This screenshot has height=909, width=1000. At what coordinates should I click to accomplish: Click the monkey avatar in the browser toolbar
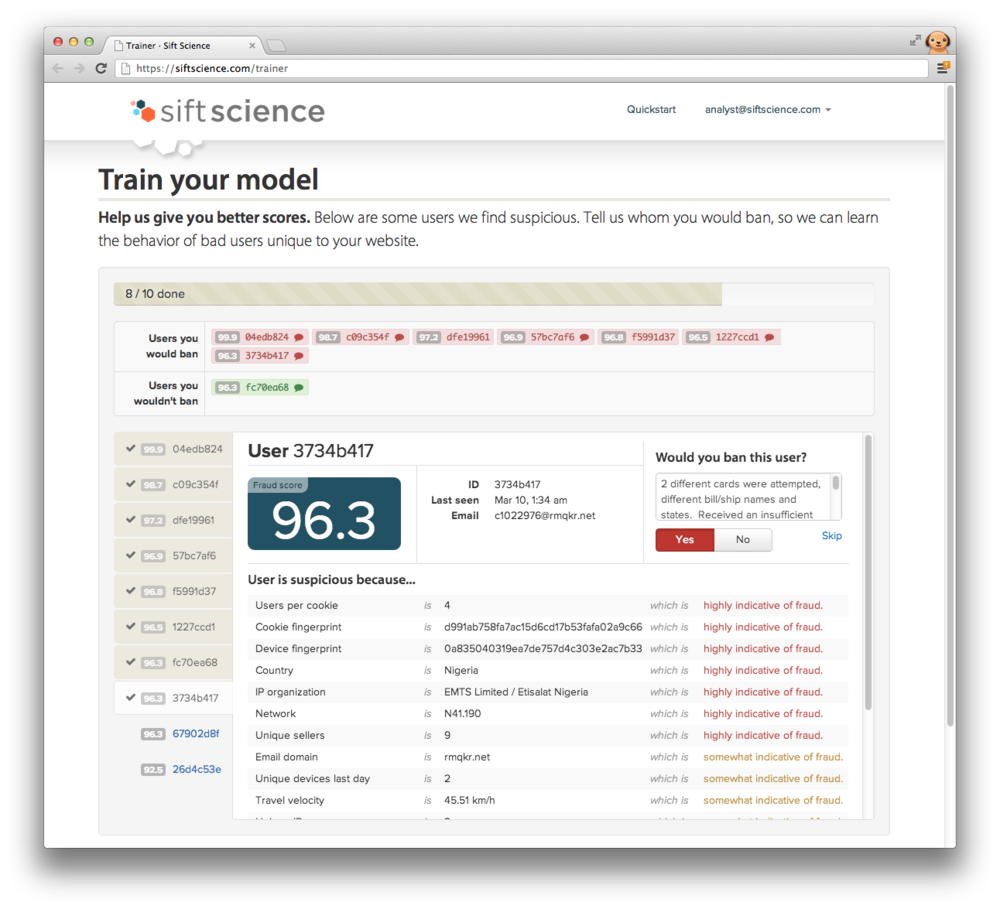[936, 42]
